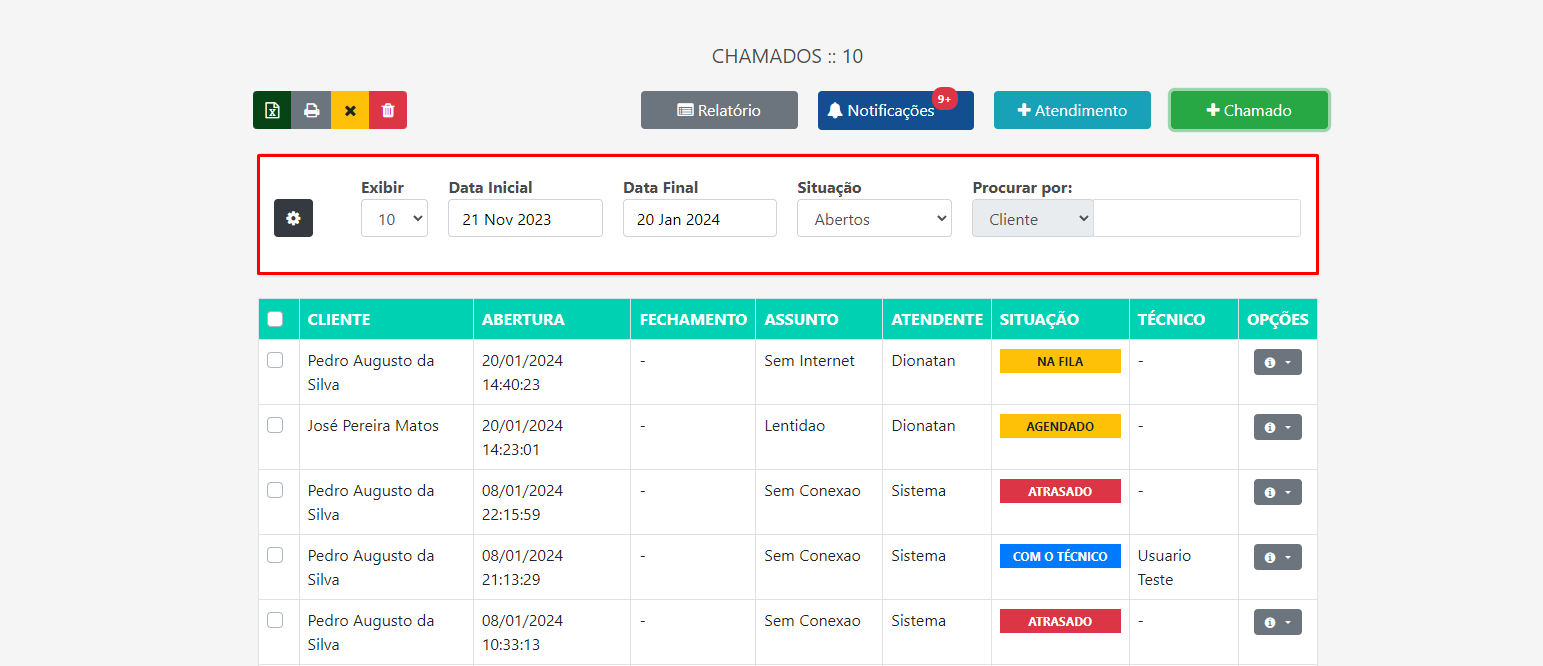Open the Situação Abertos dropdown
This screenshot has height=666, width=1543.
pos(874,218)
